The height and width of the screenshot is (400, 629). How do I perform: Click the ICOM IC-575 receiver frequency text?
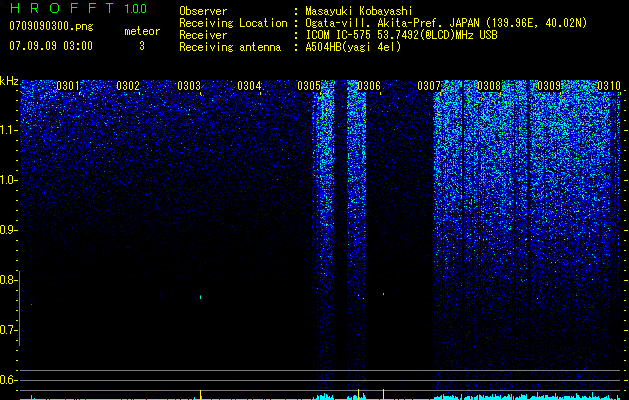(x=402, y=35)
